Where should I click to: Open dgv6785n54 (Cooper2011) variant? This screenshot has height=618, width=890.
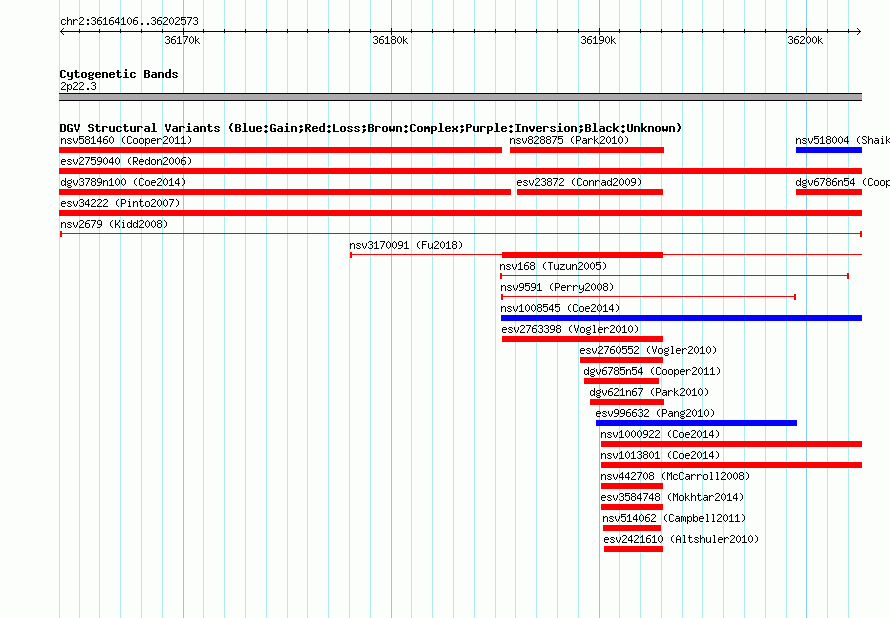click(652, 371)
